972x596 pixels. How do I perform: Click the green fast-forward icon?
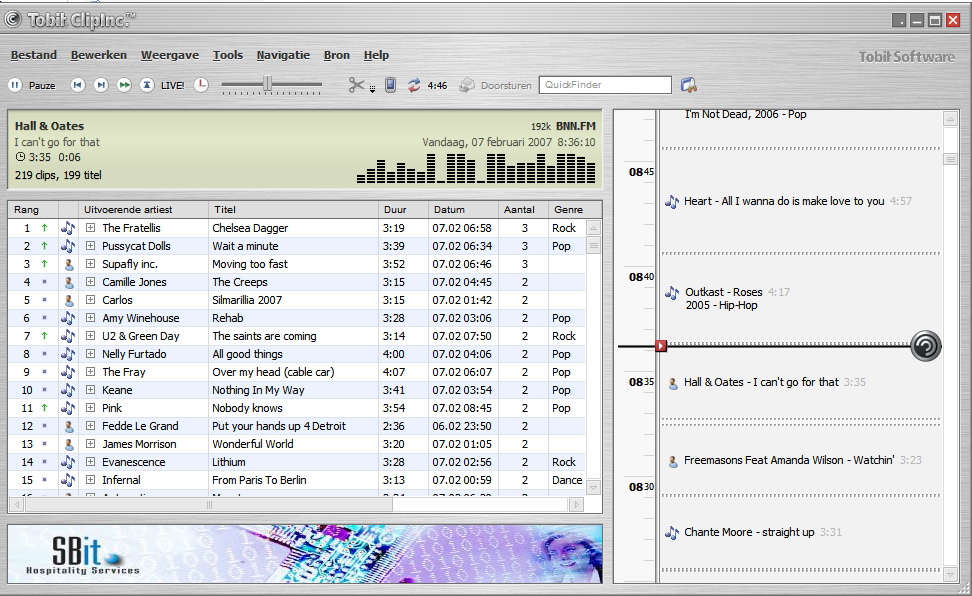124,85
